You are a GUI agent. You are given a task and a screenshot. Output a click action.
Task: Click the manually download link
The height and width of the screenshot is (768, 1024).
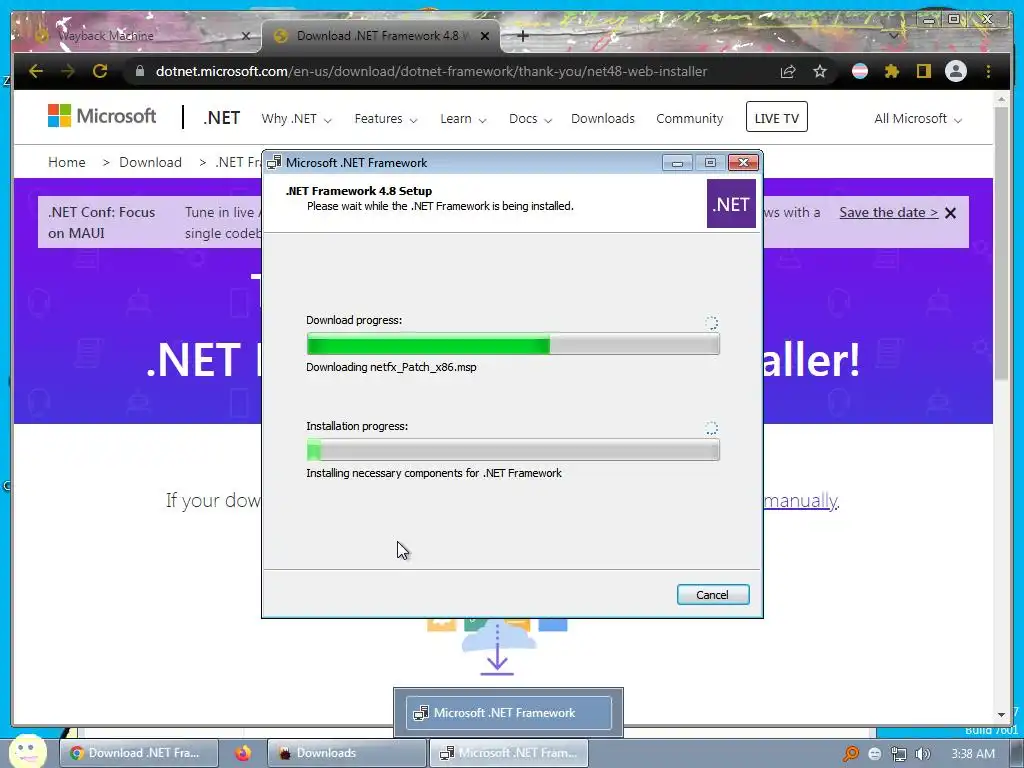[x=800, y=500]
